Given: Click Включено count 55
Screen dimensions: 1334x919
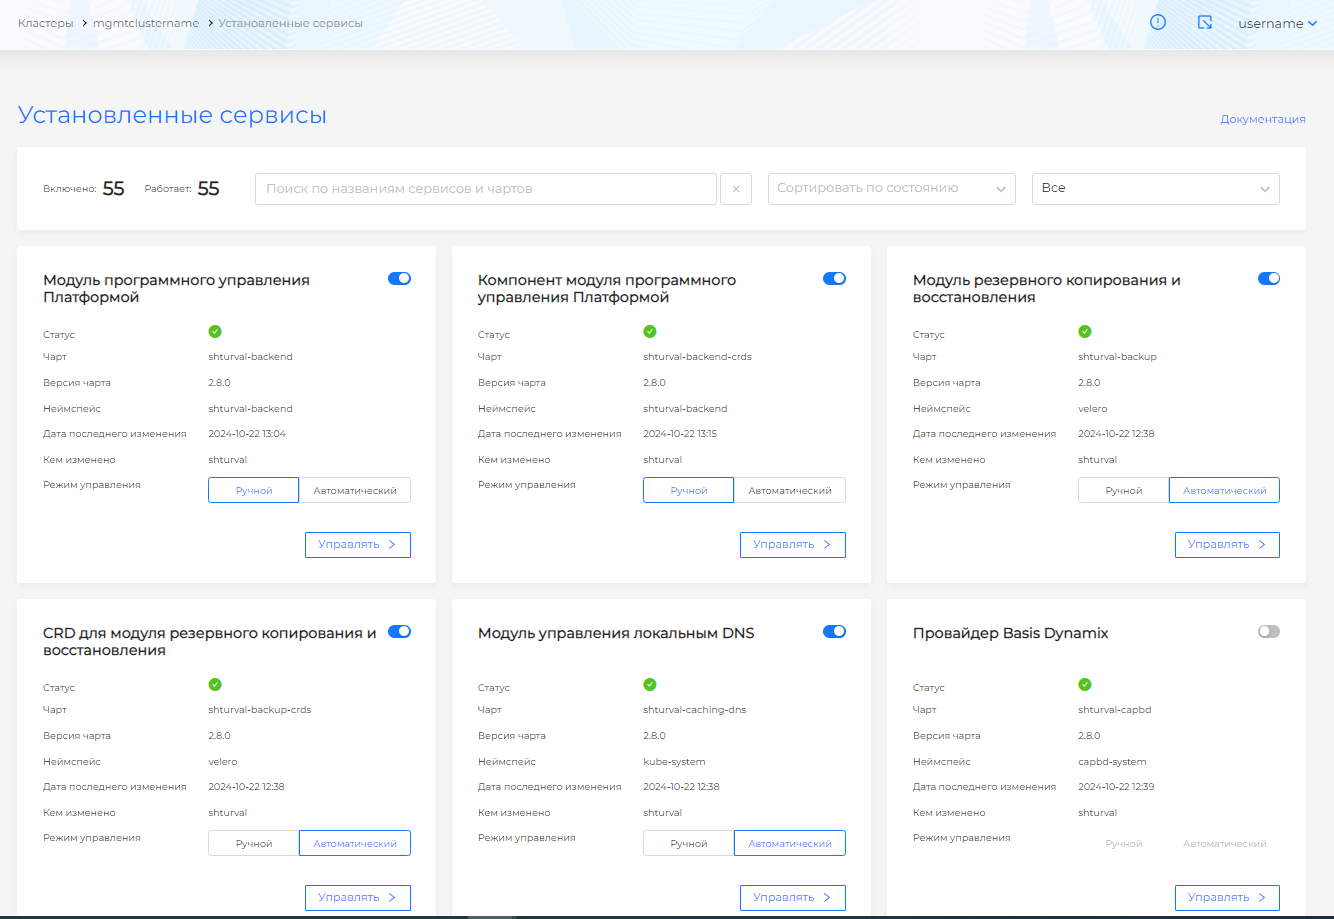Looking at the screenshot, I should coord(113,189).
